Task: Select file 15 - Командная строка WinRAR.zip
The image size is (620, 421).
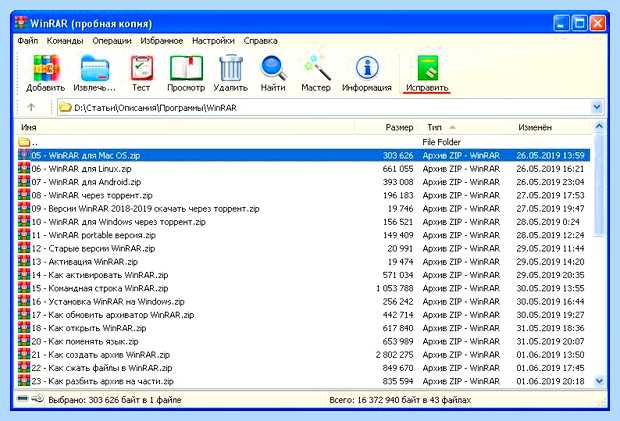Action: [304, 288]
